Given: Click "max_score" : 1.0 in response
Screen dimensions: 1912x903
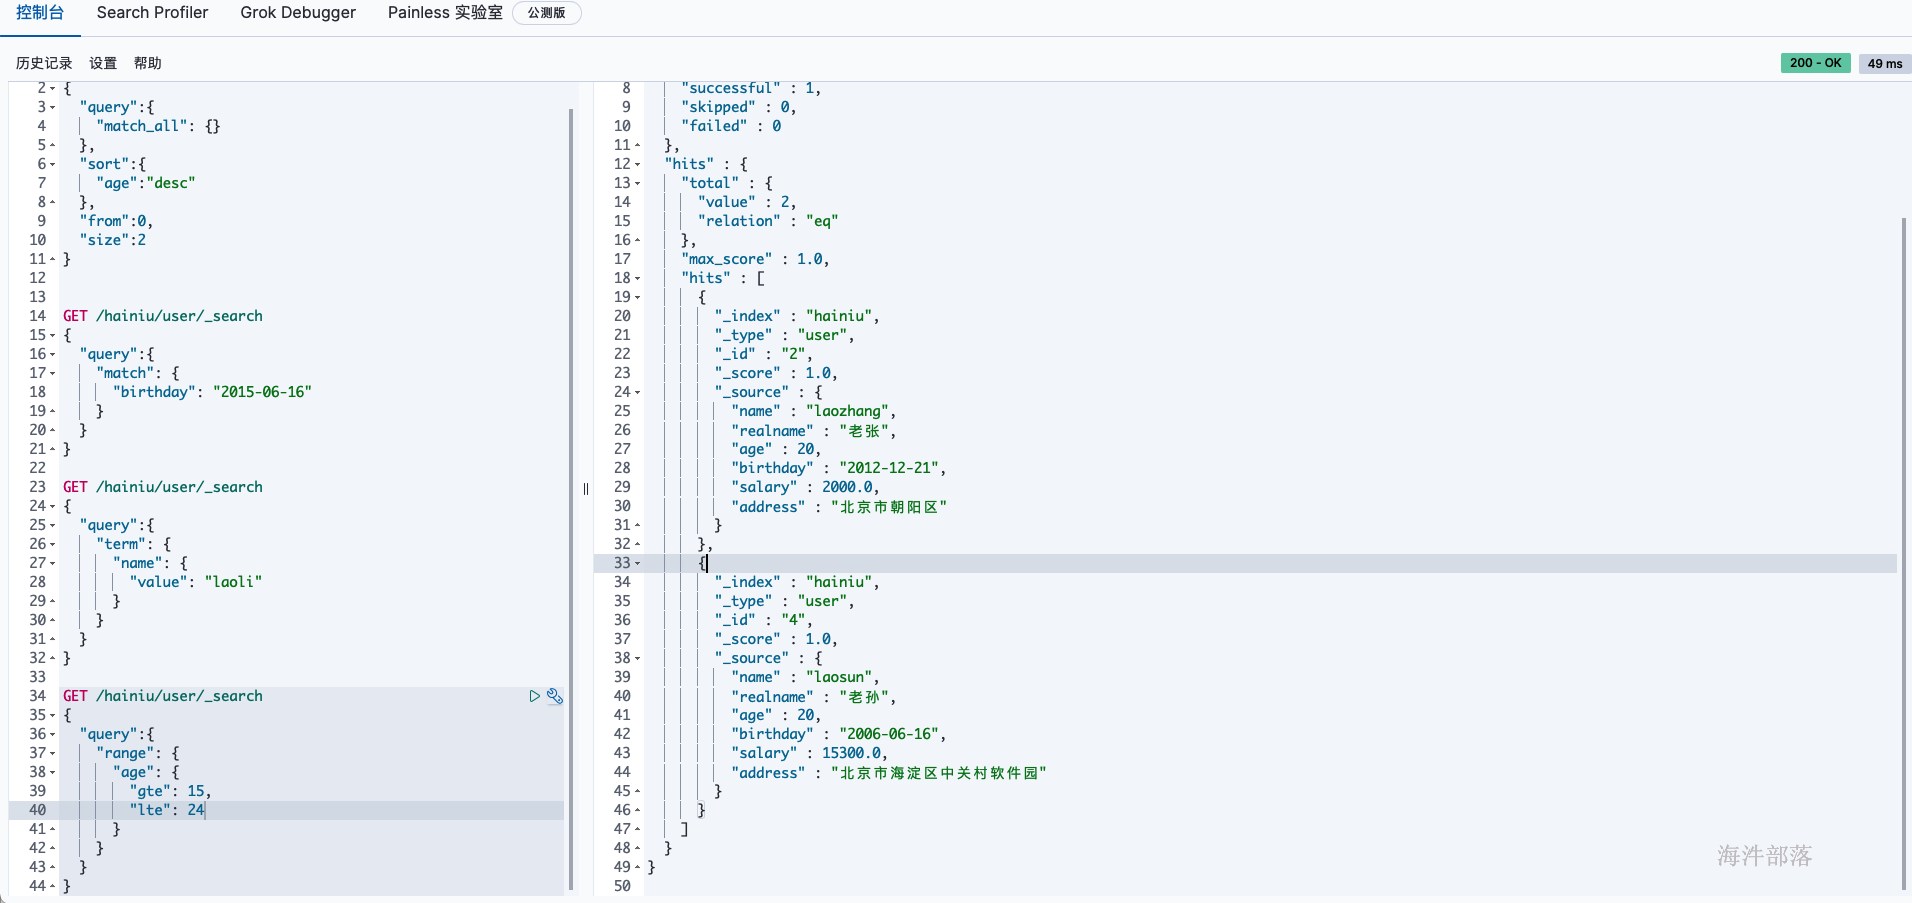Looking at the screenshot, I should coord(756,259).
